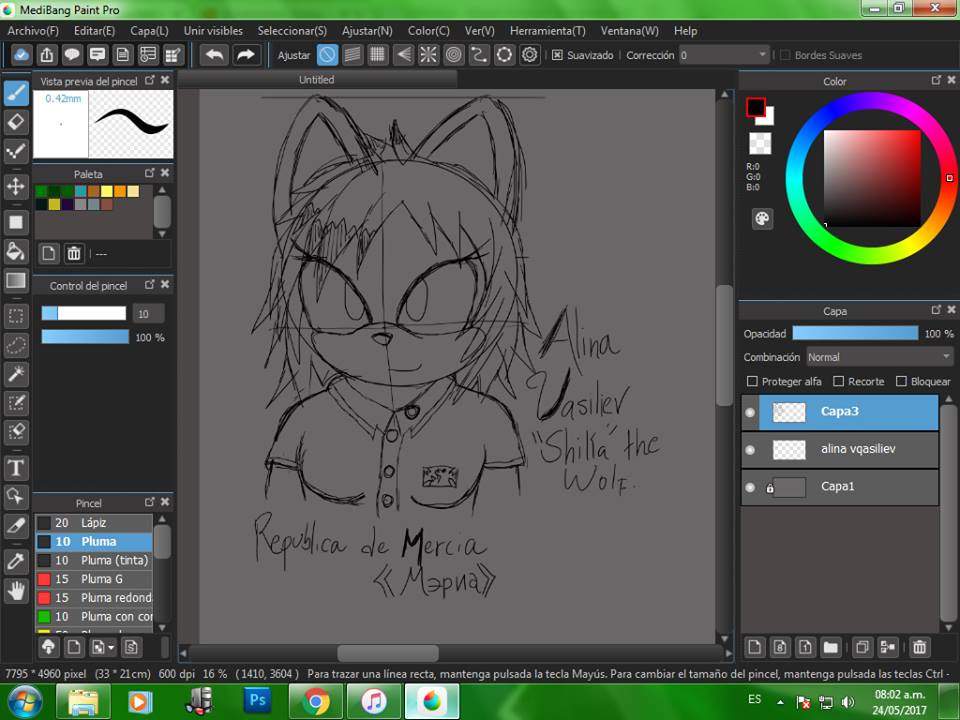Open the Seleccionar menu
Viewport: 960px width, 720px height.
292,31
